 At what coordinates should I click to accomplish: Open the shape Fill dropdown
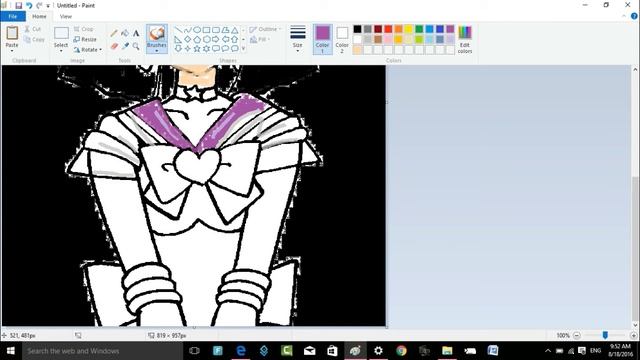(x=260, y=39)
